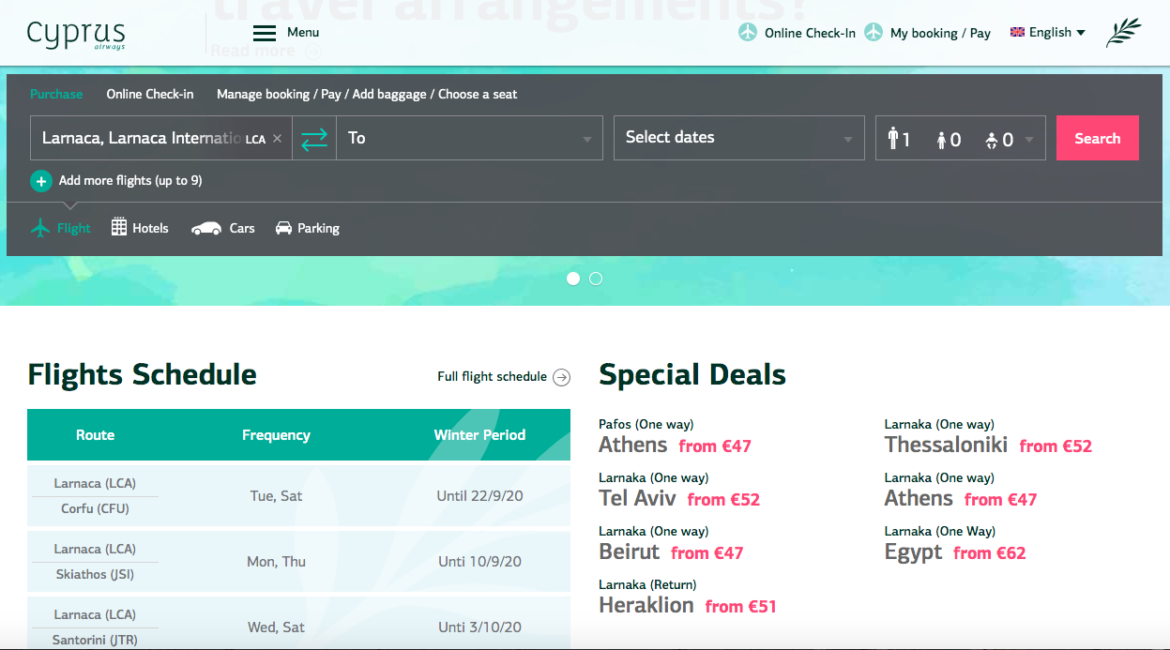This screenshot has width=1170, height=650.
Task: Click the Cars vehicle icon
Action: pos(206,228)
